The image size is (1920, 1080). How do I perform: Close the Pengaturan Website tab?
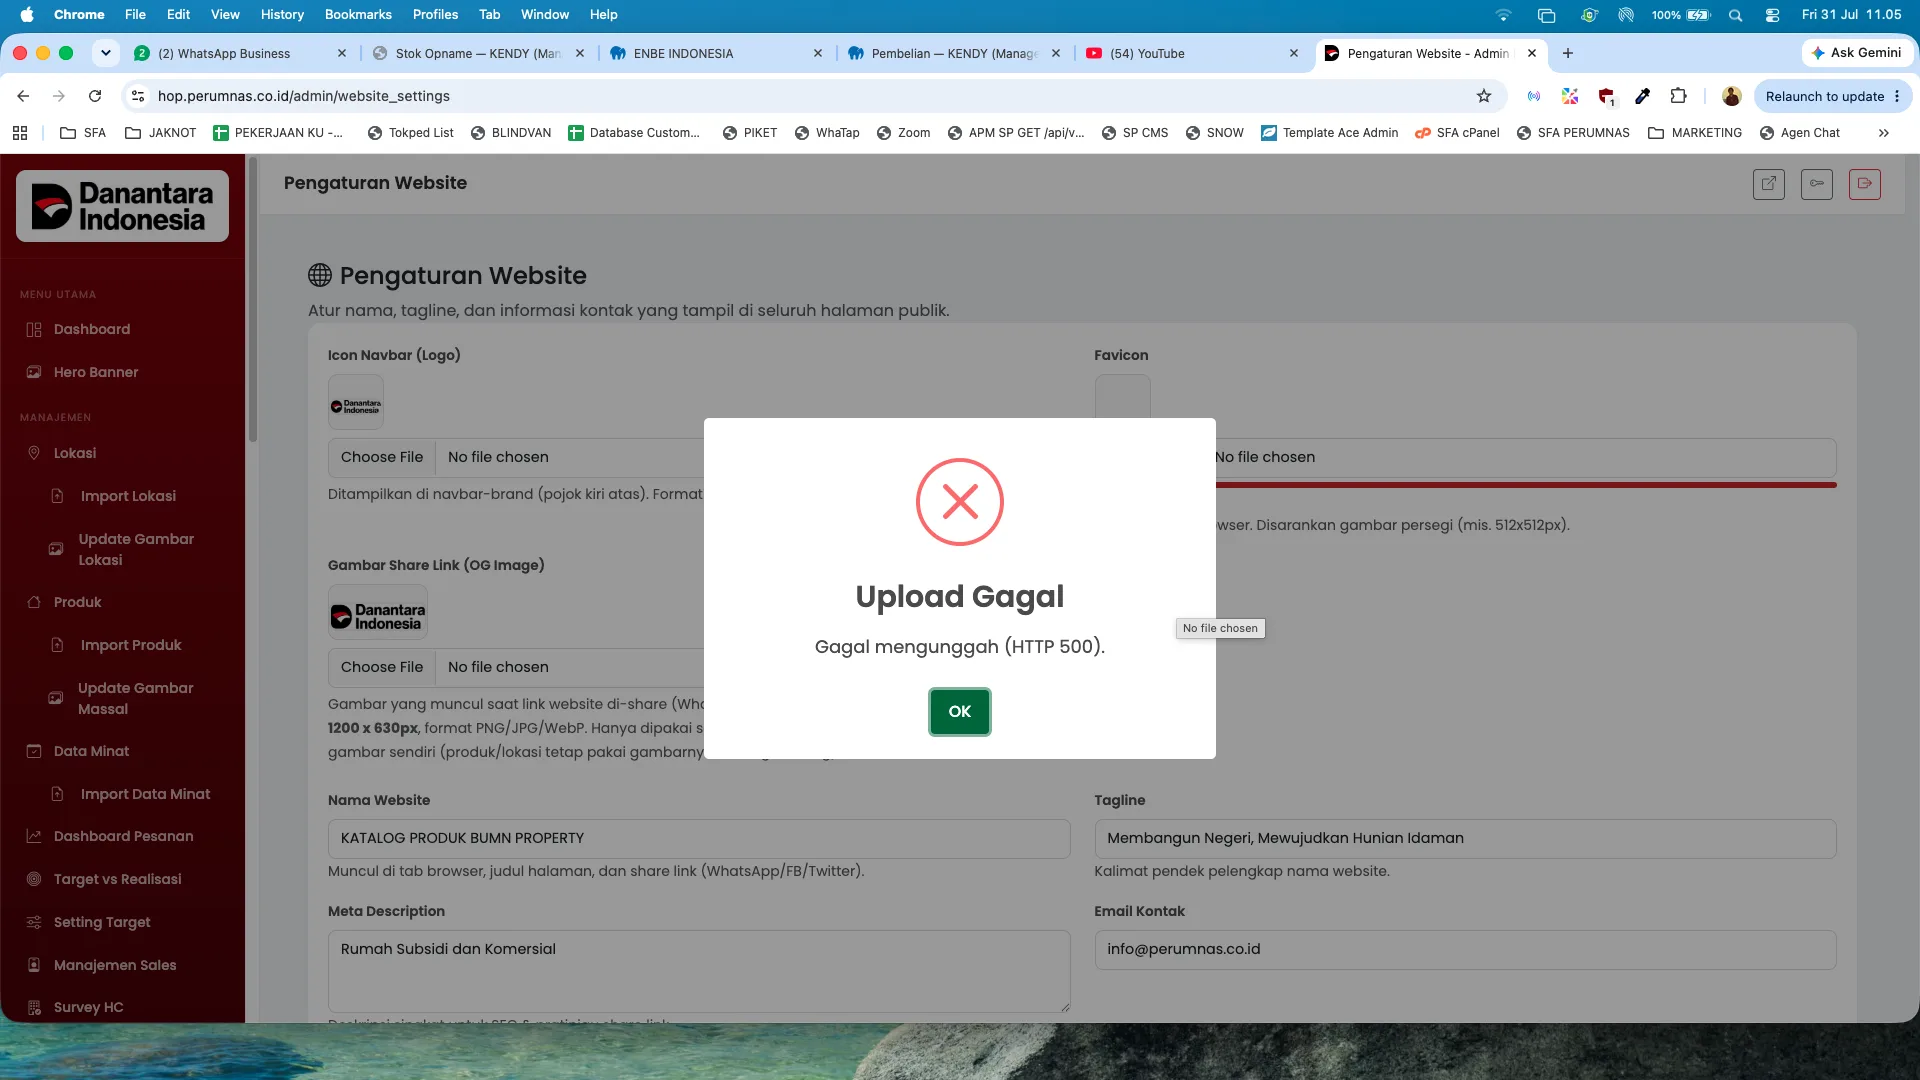(1532, 53)
